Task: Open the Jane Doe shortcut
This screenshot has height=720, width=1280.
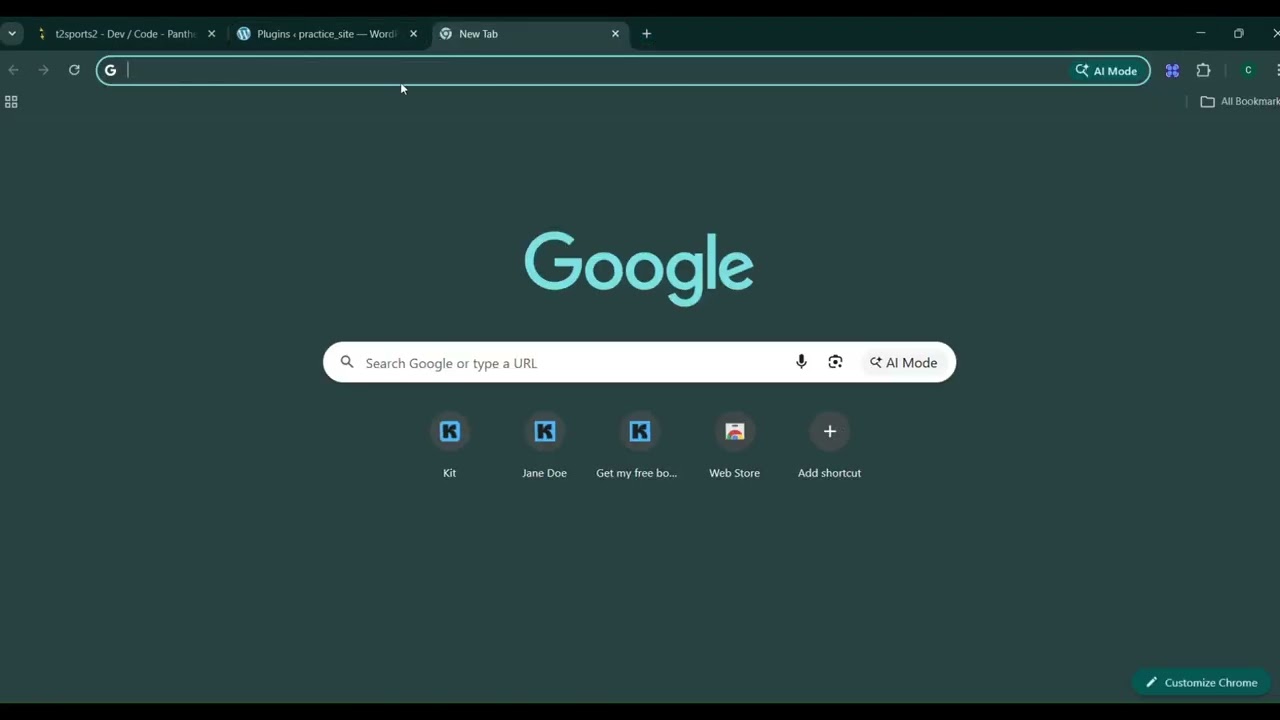Action: (544, 446)
